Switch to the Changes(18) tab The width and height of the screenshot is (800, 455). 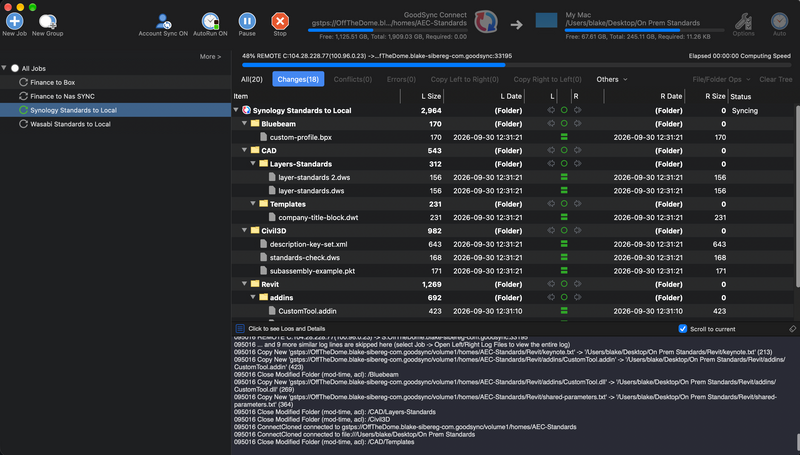coord(298,79)
